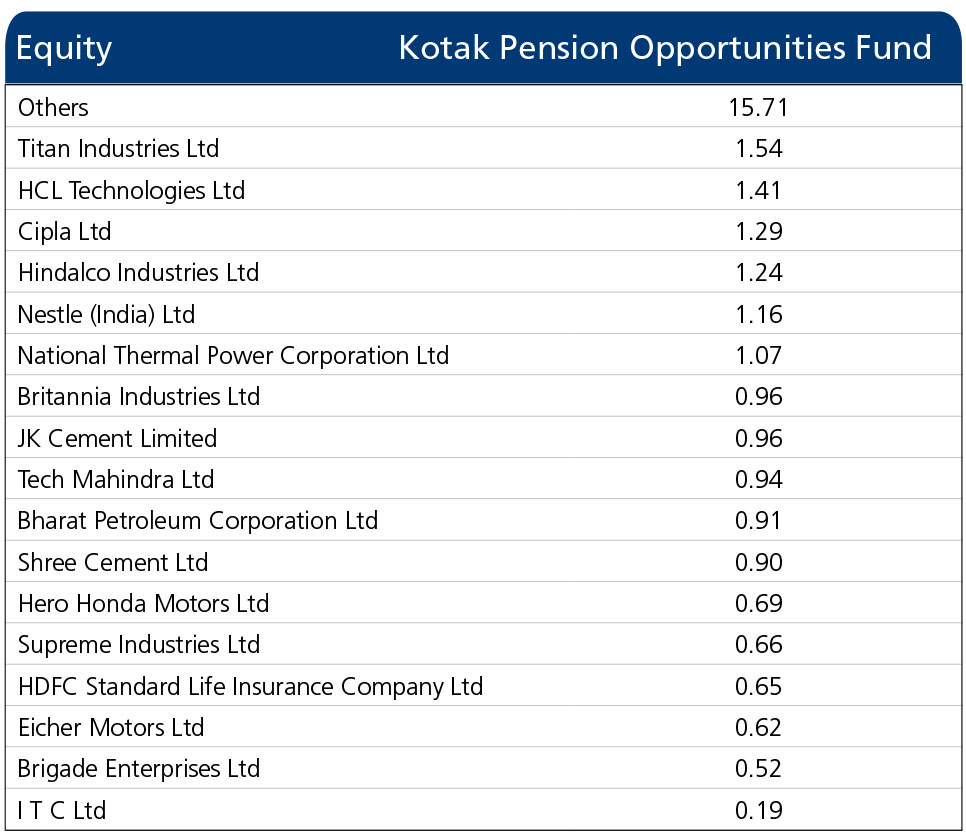The height and width of the screenshot is (840, 966).
Task: Select Titan Industries Ltd row
Action: 483,148
